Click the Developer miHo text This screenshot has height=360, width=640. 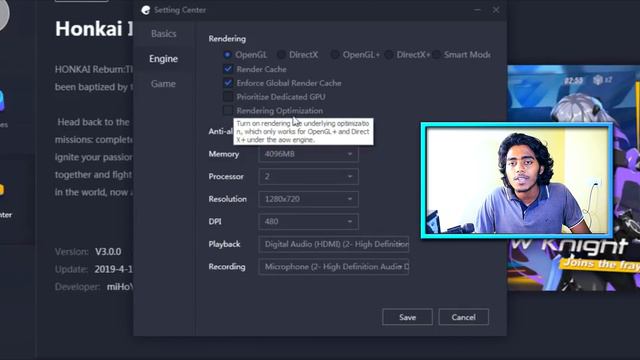pos(120,287)
